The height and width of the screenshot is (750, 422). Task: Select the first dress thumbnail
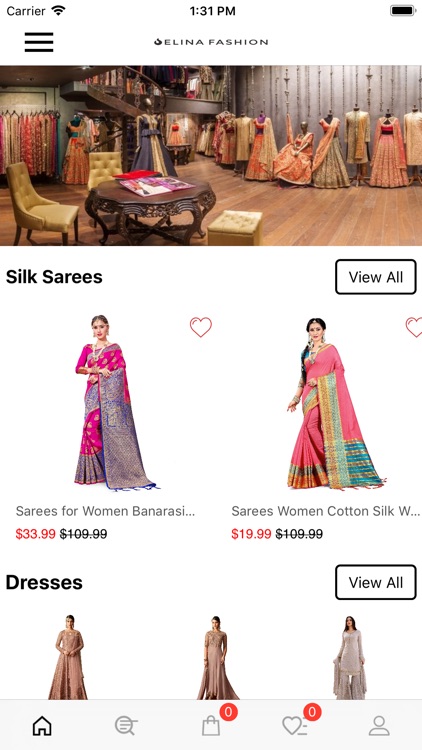tap(68, 657)
